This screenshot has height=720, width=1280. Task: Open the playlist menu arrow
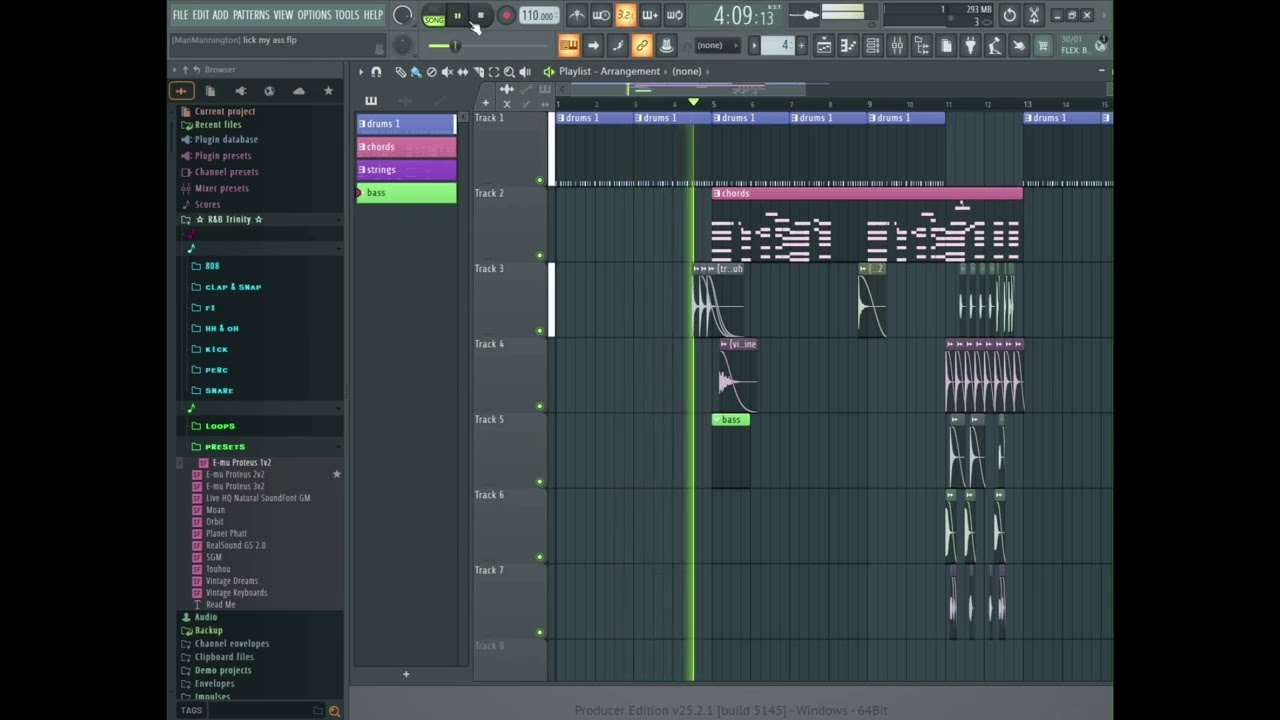tap(361, 72)
